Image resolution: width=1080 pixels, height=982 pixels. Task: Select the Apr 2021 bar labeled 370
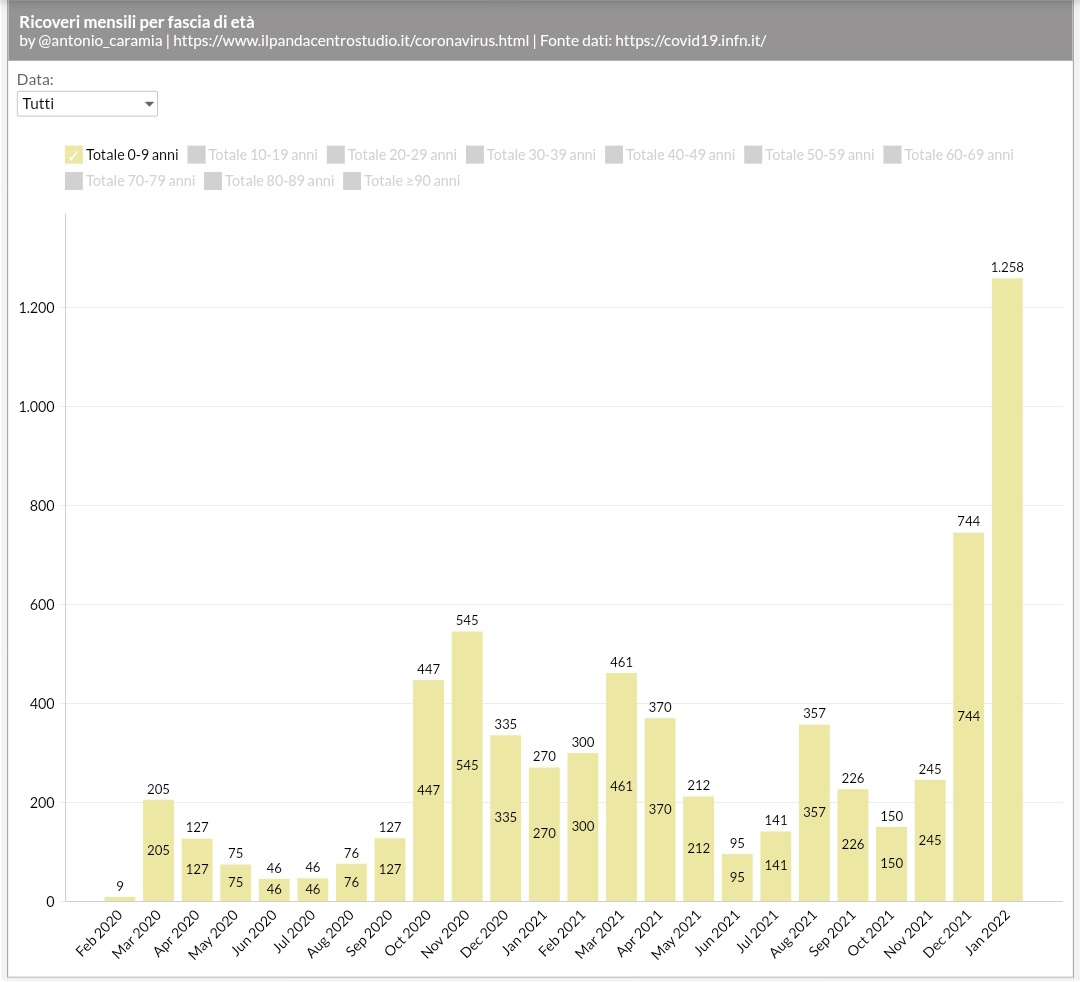click(660, 810)
